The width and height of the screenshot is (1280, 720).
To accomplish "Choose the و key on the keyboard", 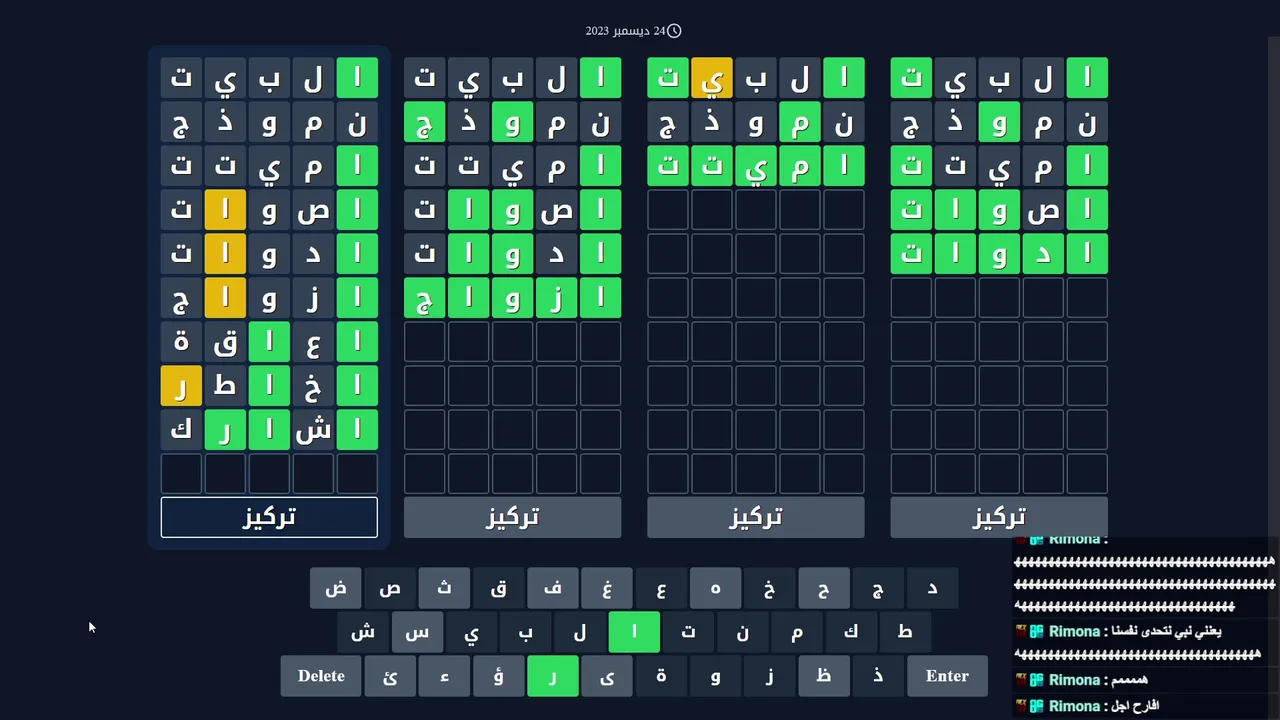I will (715, 676).
